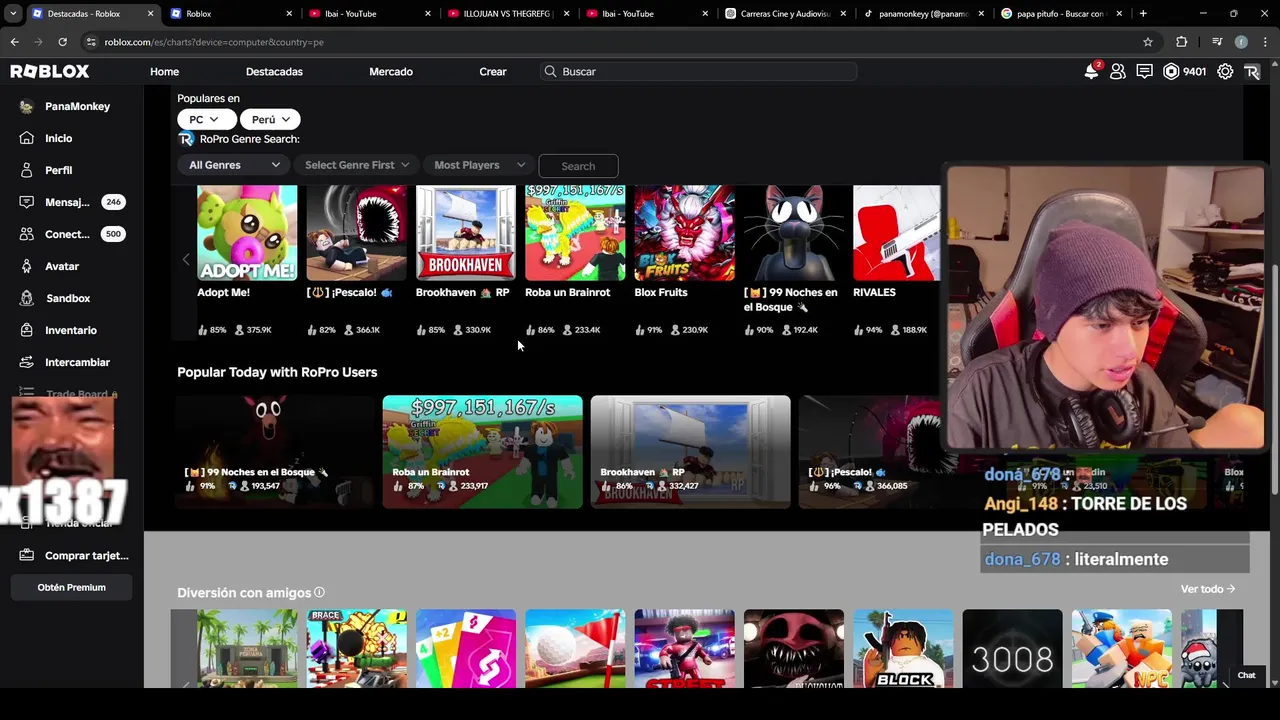
Task: Open the RoPro icon in top bar
Action: (1252, 72)
